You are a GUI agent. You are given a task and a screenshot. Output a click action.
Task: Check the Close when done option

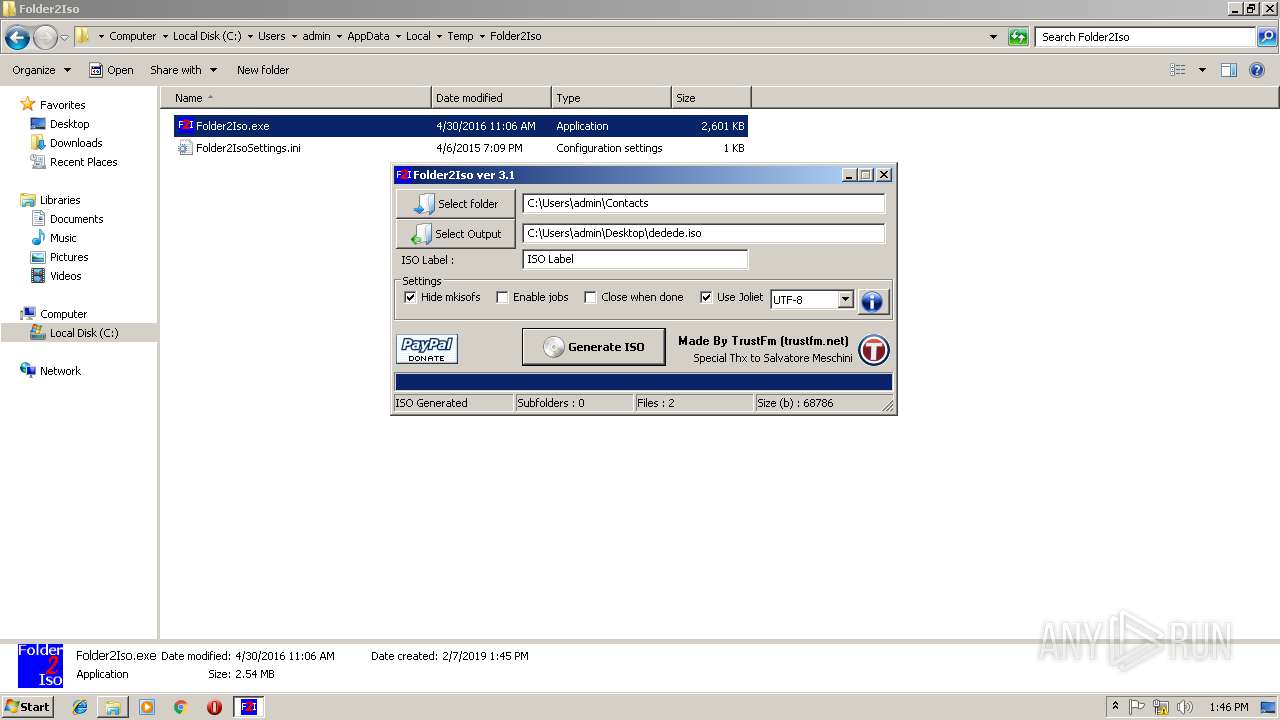click(590, 297)
